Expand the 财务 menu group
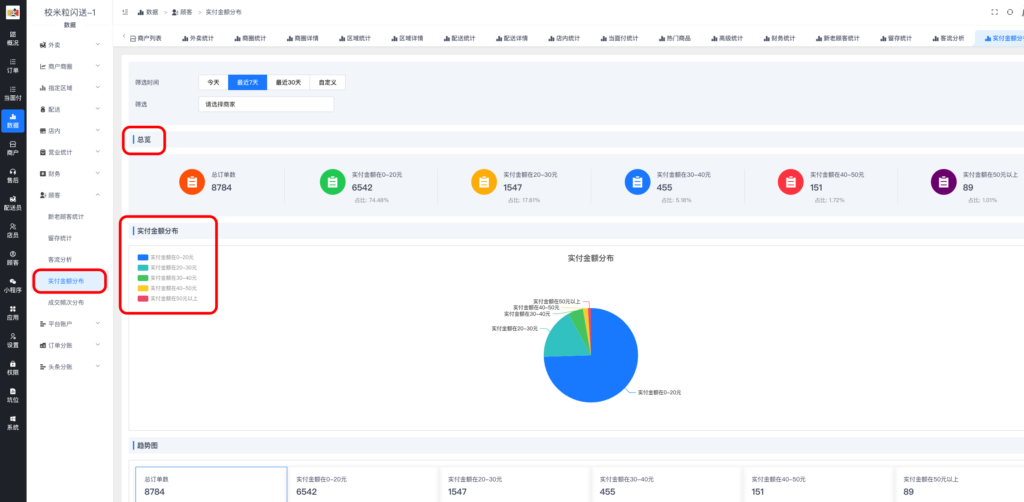Image resolution: width=1024 pixels, height=502 pixels. [x=70, y=173]
